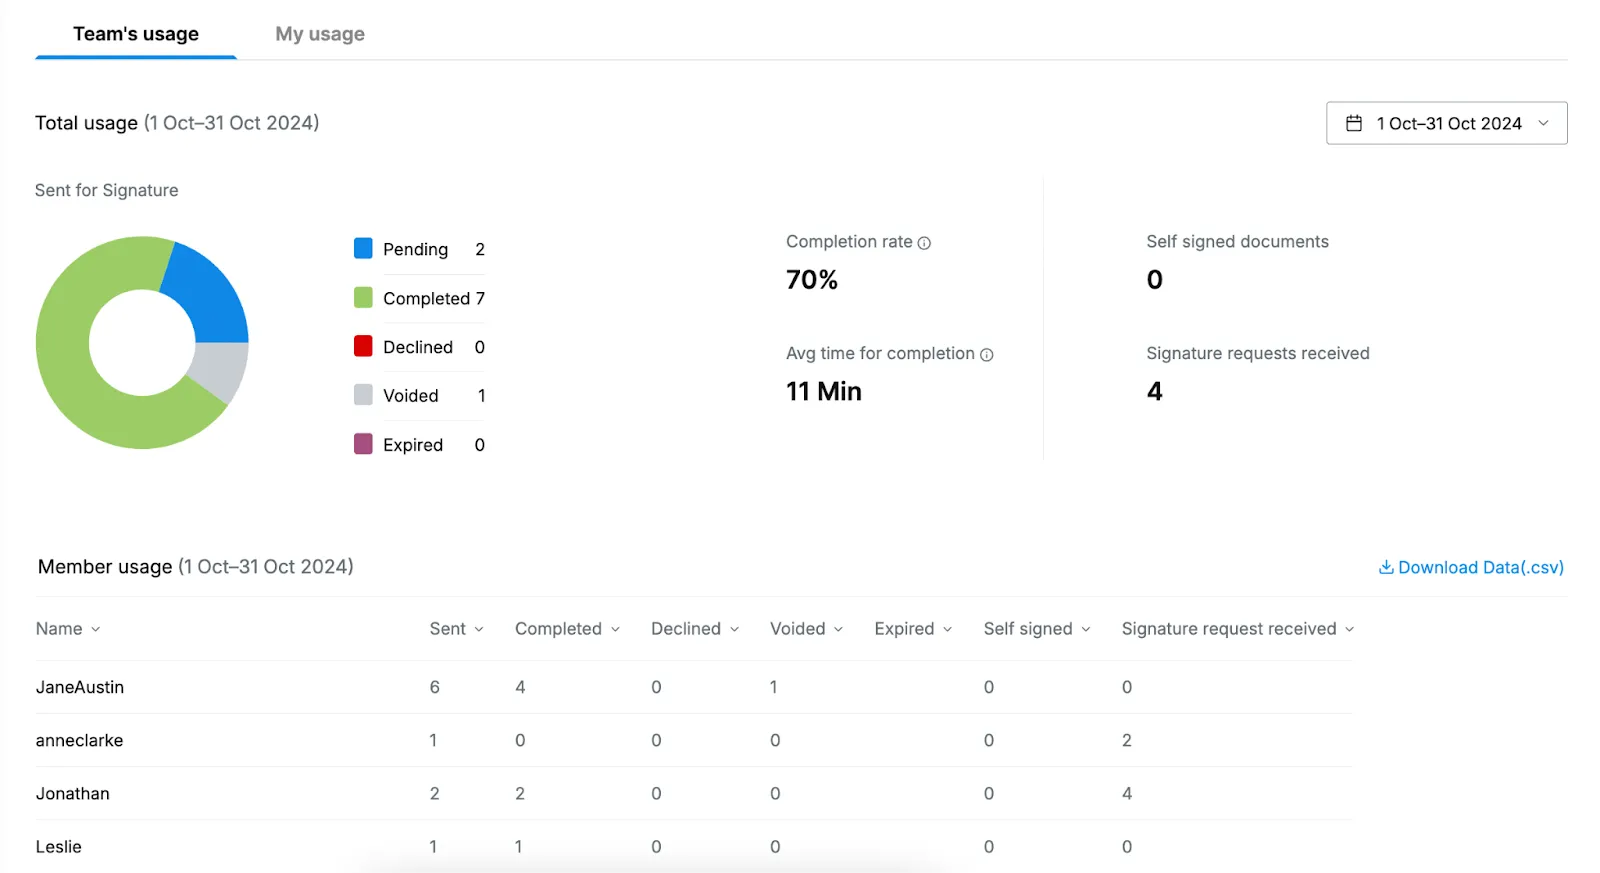Open the My usage tab
Image resolution: width=1600 pixels, height=873 pixels.
coord(320,34)
